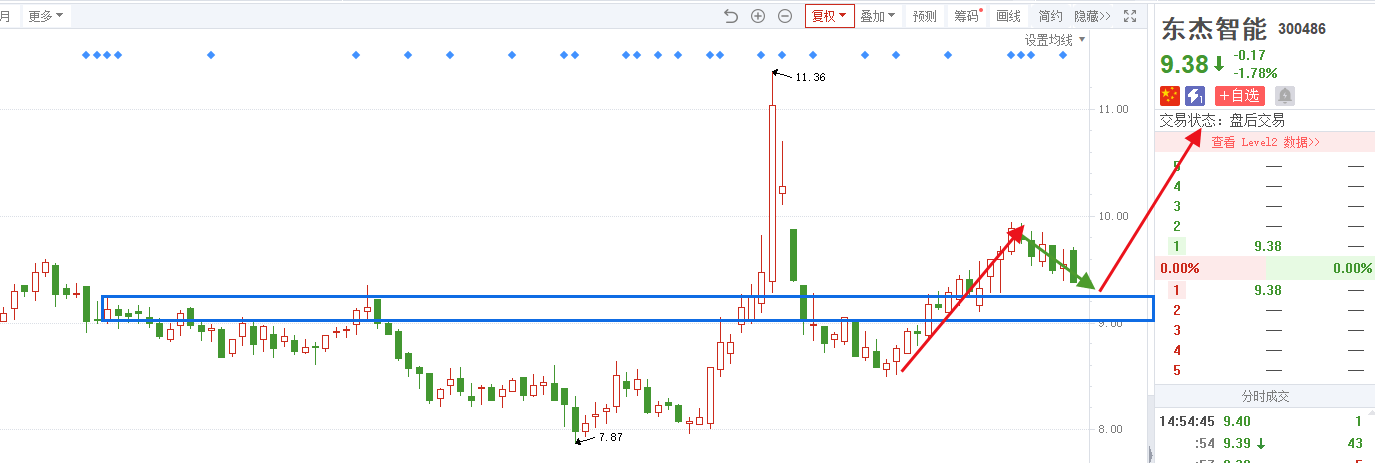The height and width of the screenshot is (463, 1375).
Task: Toggle 筹码 chip distribution display
Action: [967, 16]
